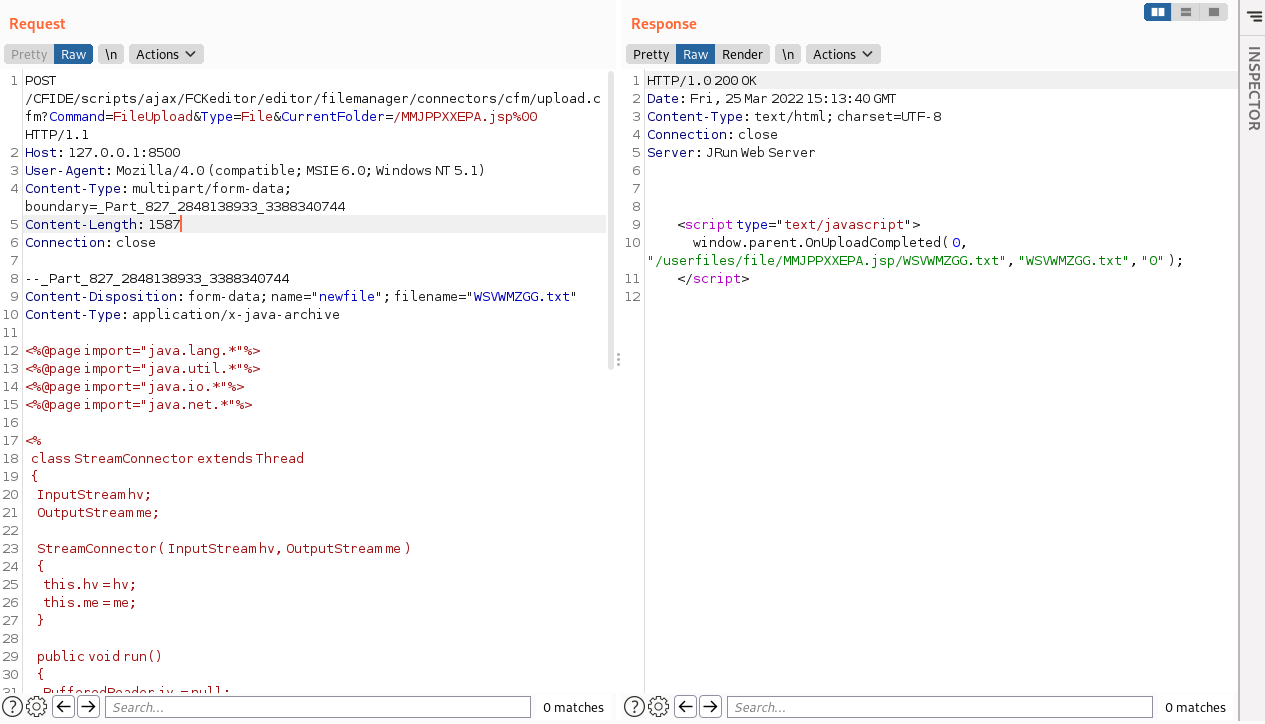This screenshot has width=1265, height=724.
Task: Click the /userfiles/file/MMJPPXXEPA.jsp path string
Action: coord(826,260)
